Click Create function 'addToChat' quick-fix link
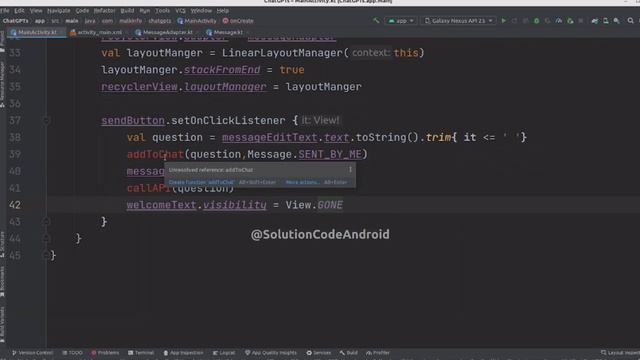The width and height of the screenshot is (640, 360). (x=201, y=182)
